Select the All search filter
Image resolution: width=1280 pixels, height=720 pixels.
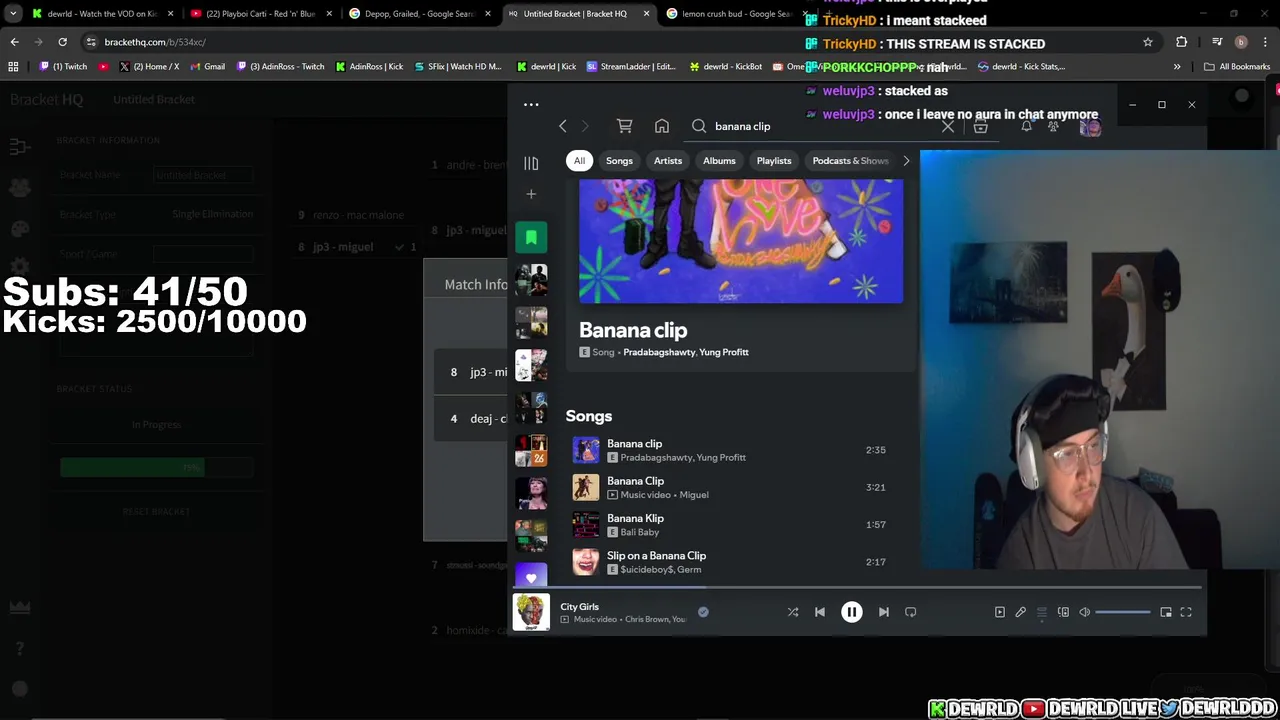click(579, 161)
